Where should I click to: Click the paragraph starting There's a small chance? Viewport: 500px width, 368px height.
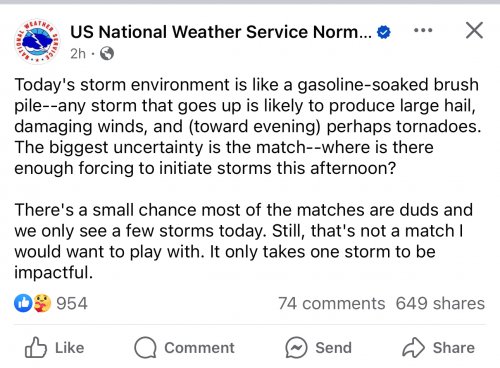(243, 241)
